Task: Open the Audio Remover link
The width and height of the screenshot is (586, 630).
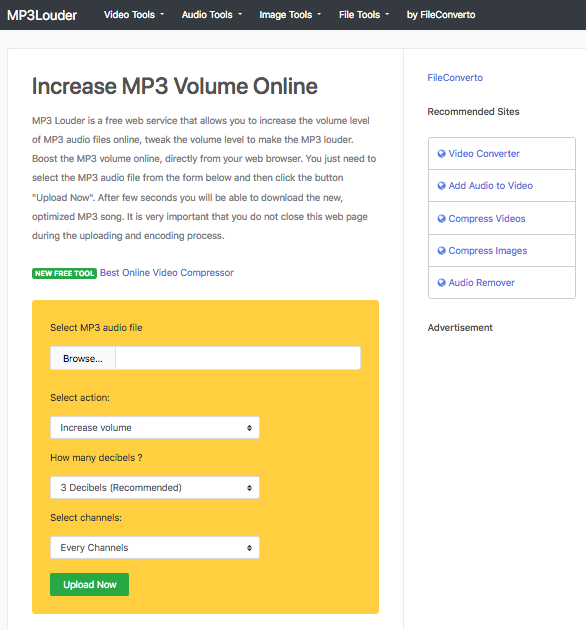Action: 482,283
